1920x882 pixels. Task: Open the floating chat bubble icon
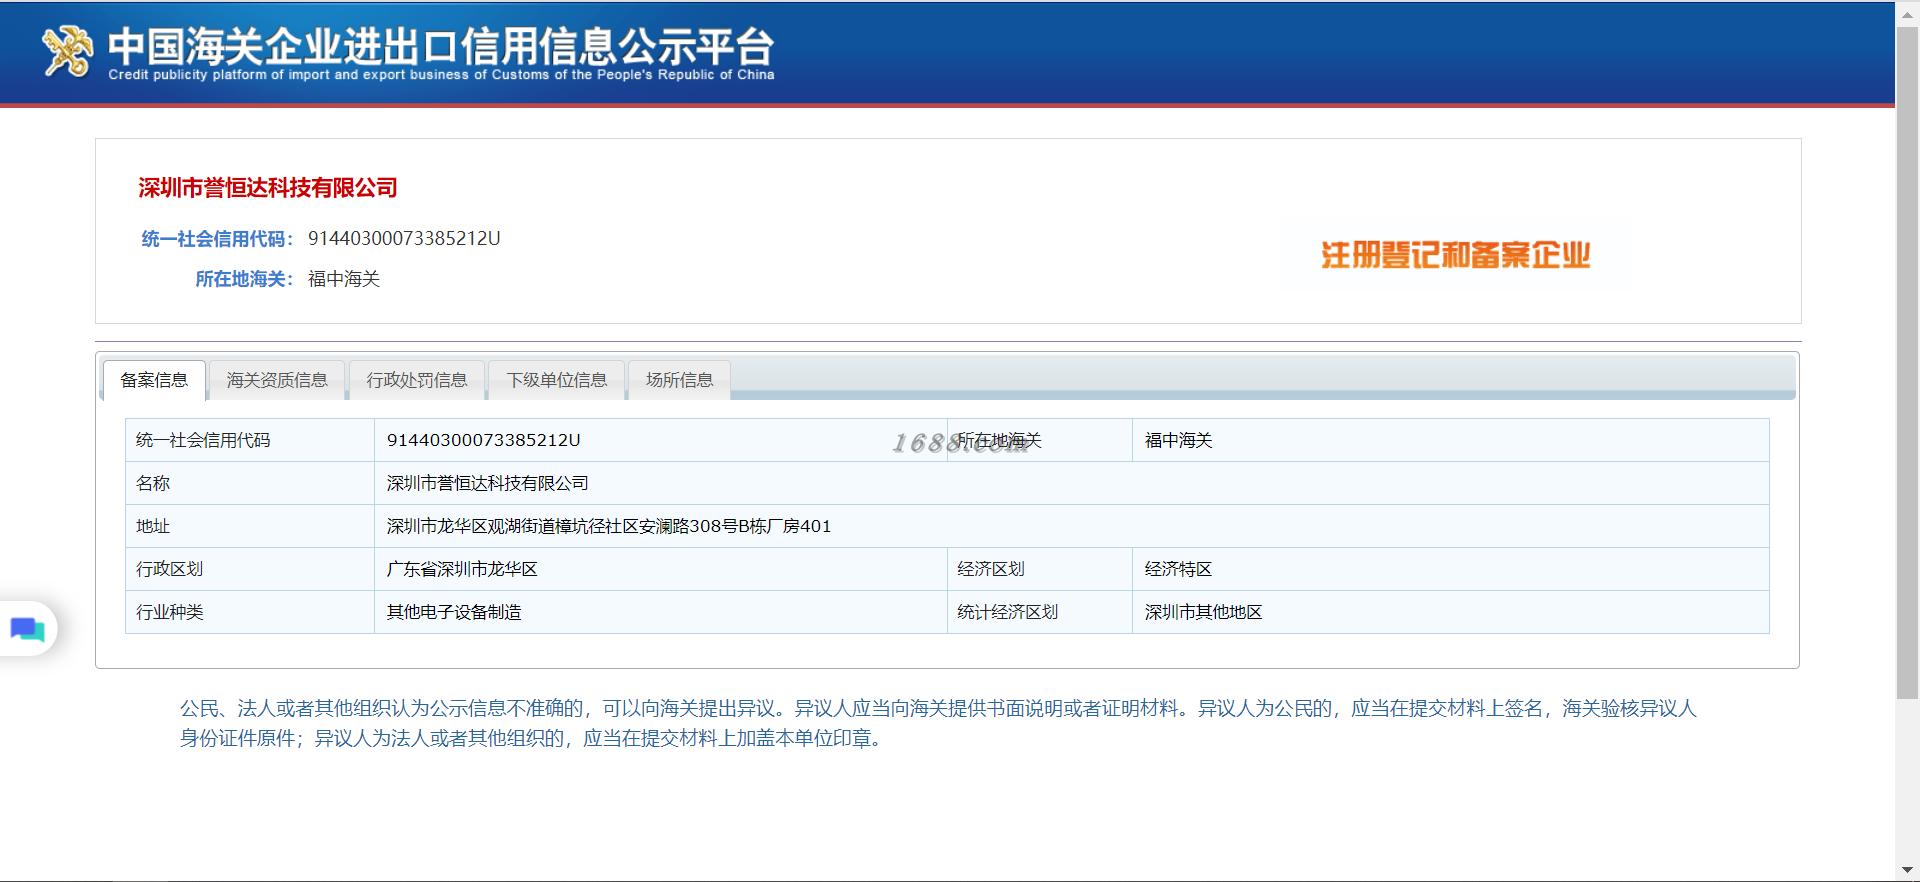pos(27,629)
